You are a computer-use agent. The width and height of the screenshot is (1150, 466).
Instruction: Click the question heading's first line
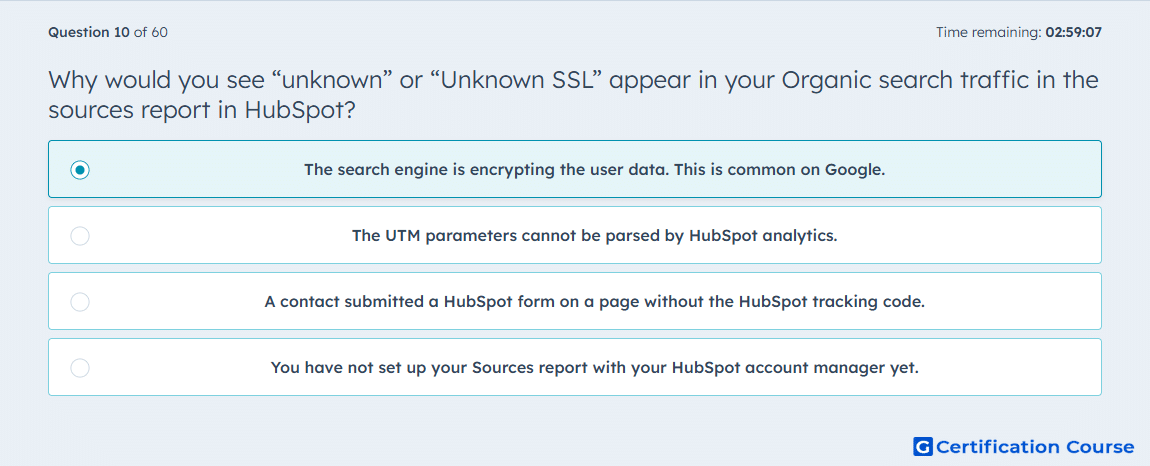pyautogui.click(x=574, y=80)
